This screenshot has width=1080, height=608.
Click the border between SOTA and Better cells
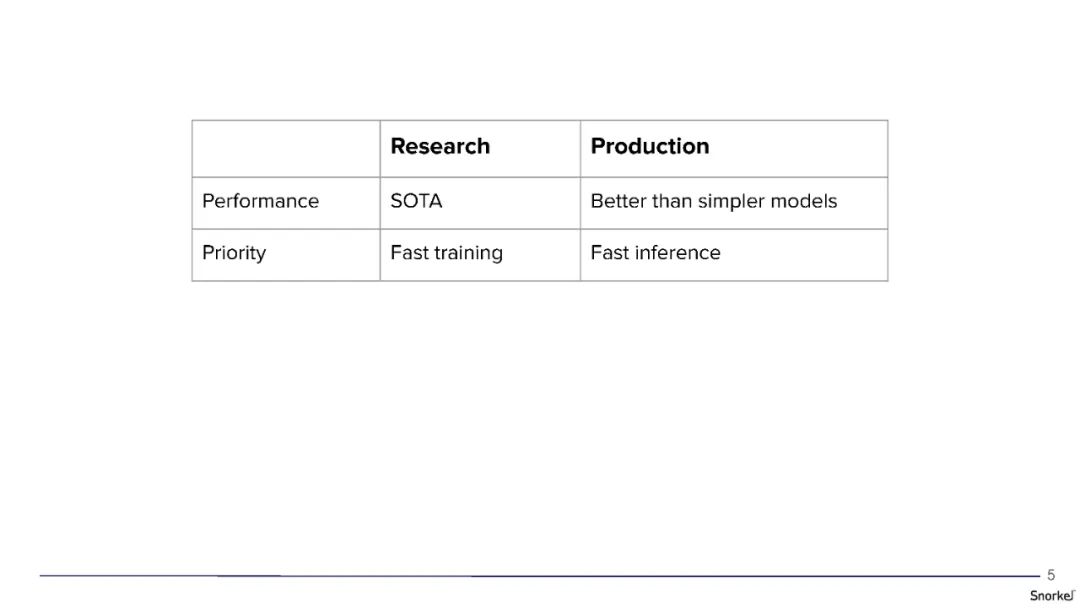[x=580, y=203]
